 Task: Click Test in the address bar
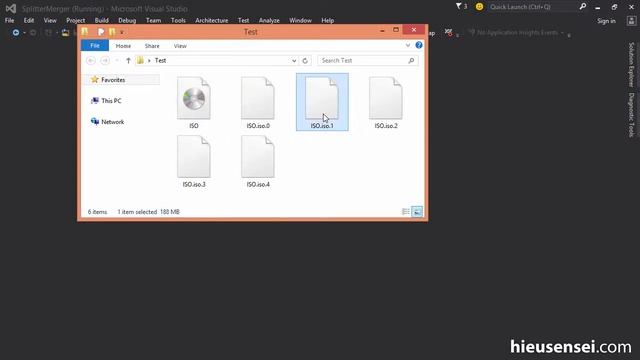[x=160, y=60]
